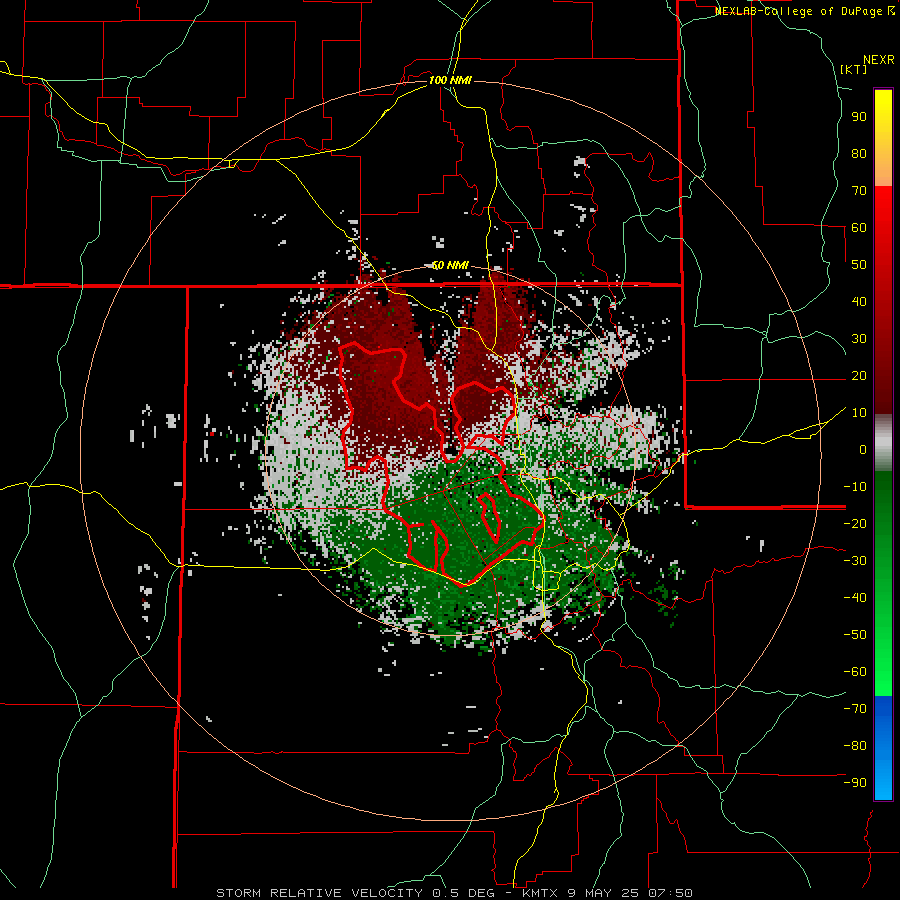
Task: Select the -70 scale value
Action: click(x=855, y=709)
